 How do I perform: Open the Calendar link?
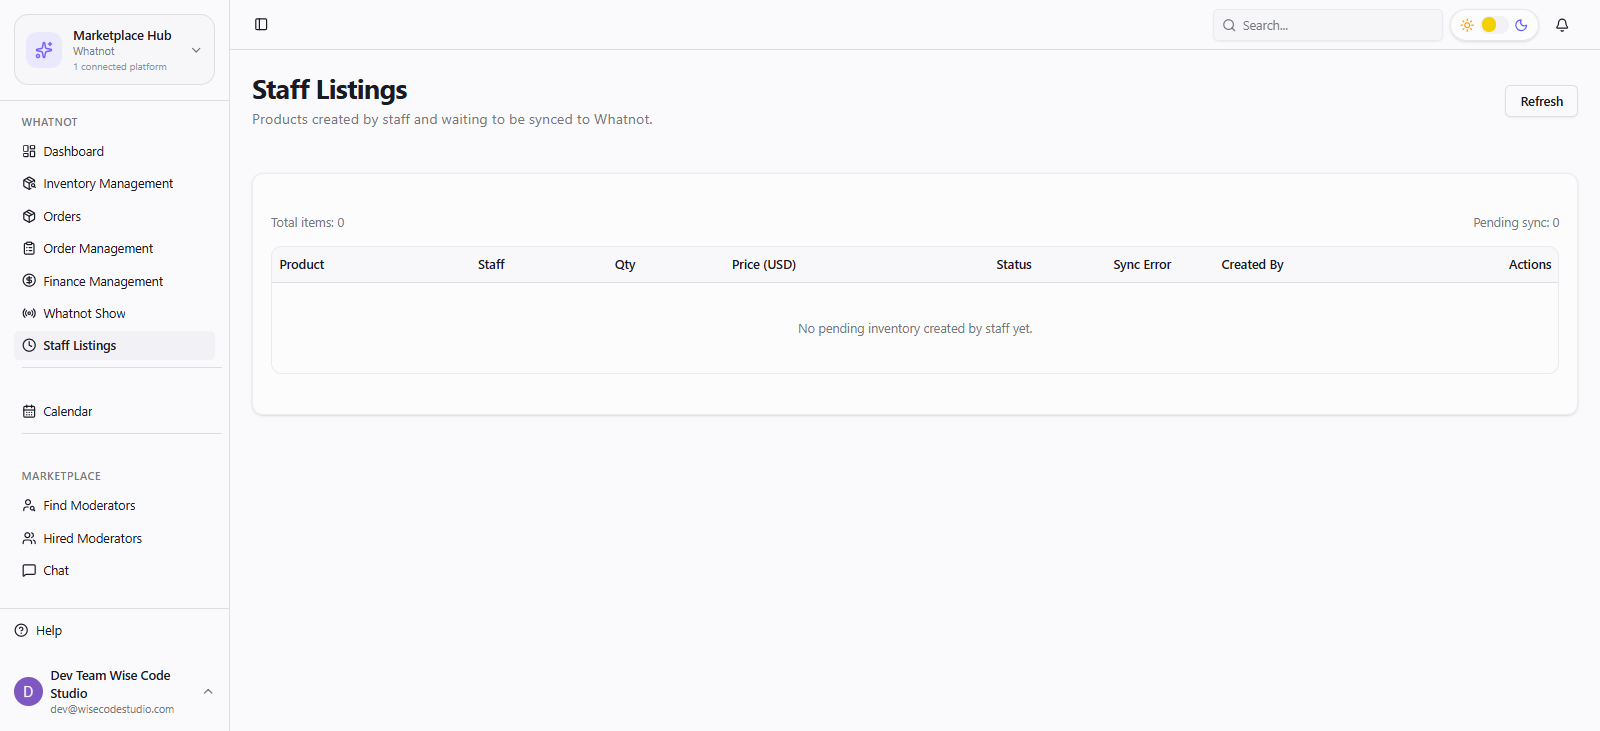pyautogui.click(x=114, y=411)
